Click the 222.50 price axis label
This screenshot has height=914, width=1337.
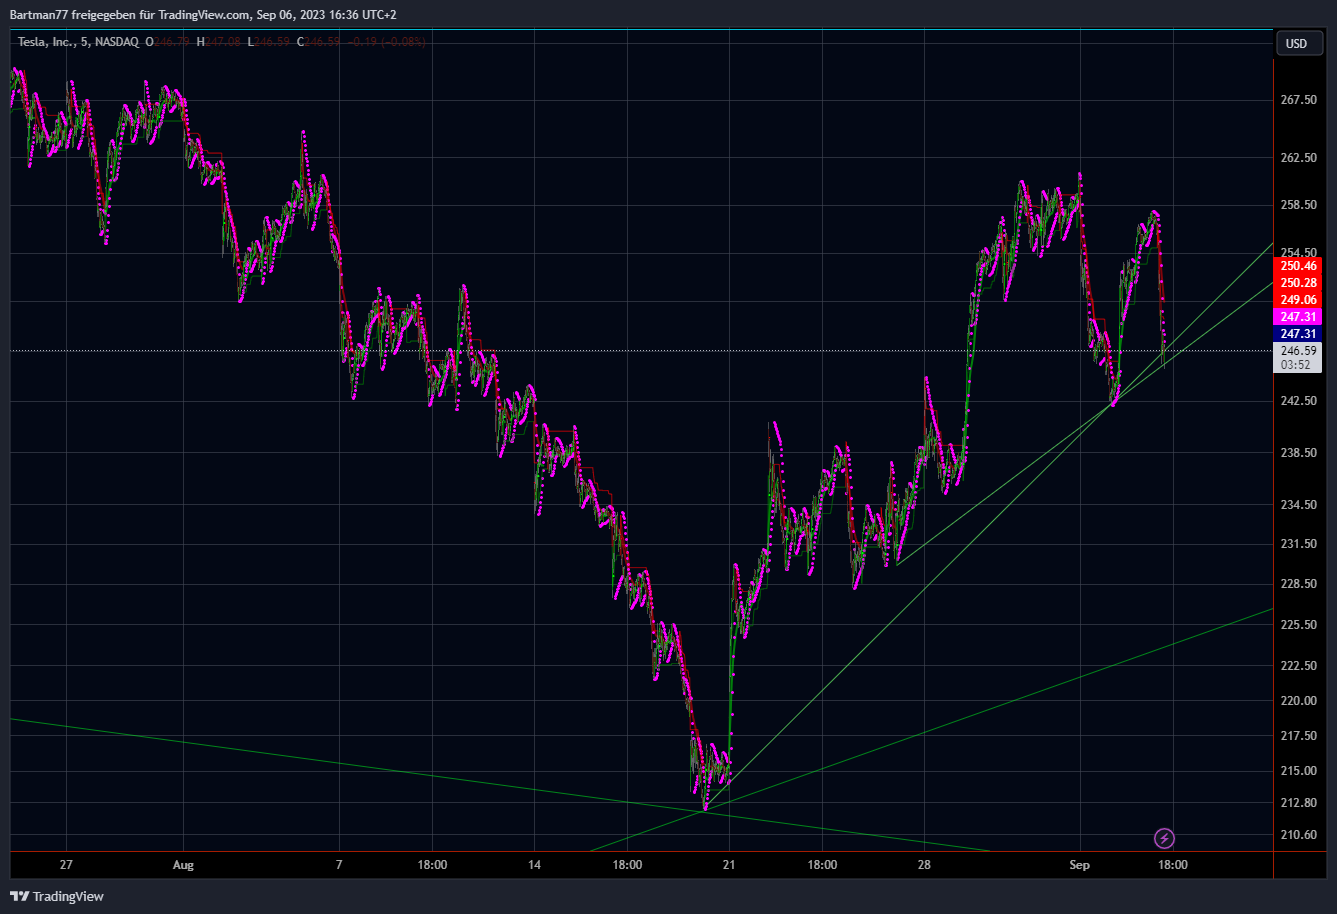[1298, 666]
